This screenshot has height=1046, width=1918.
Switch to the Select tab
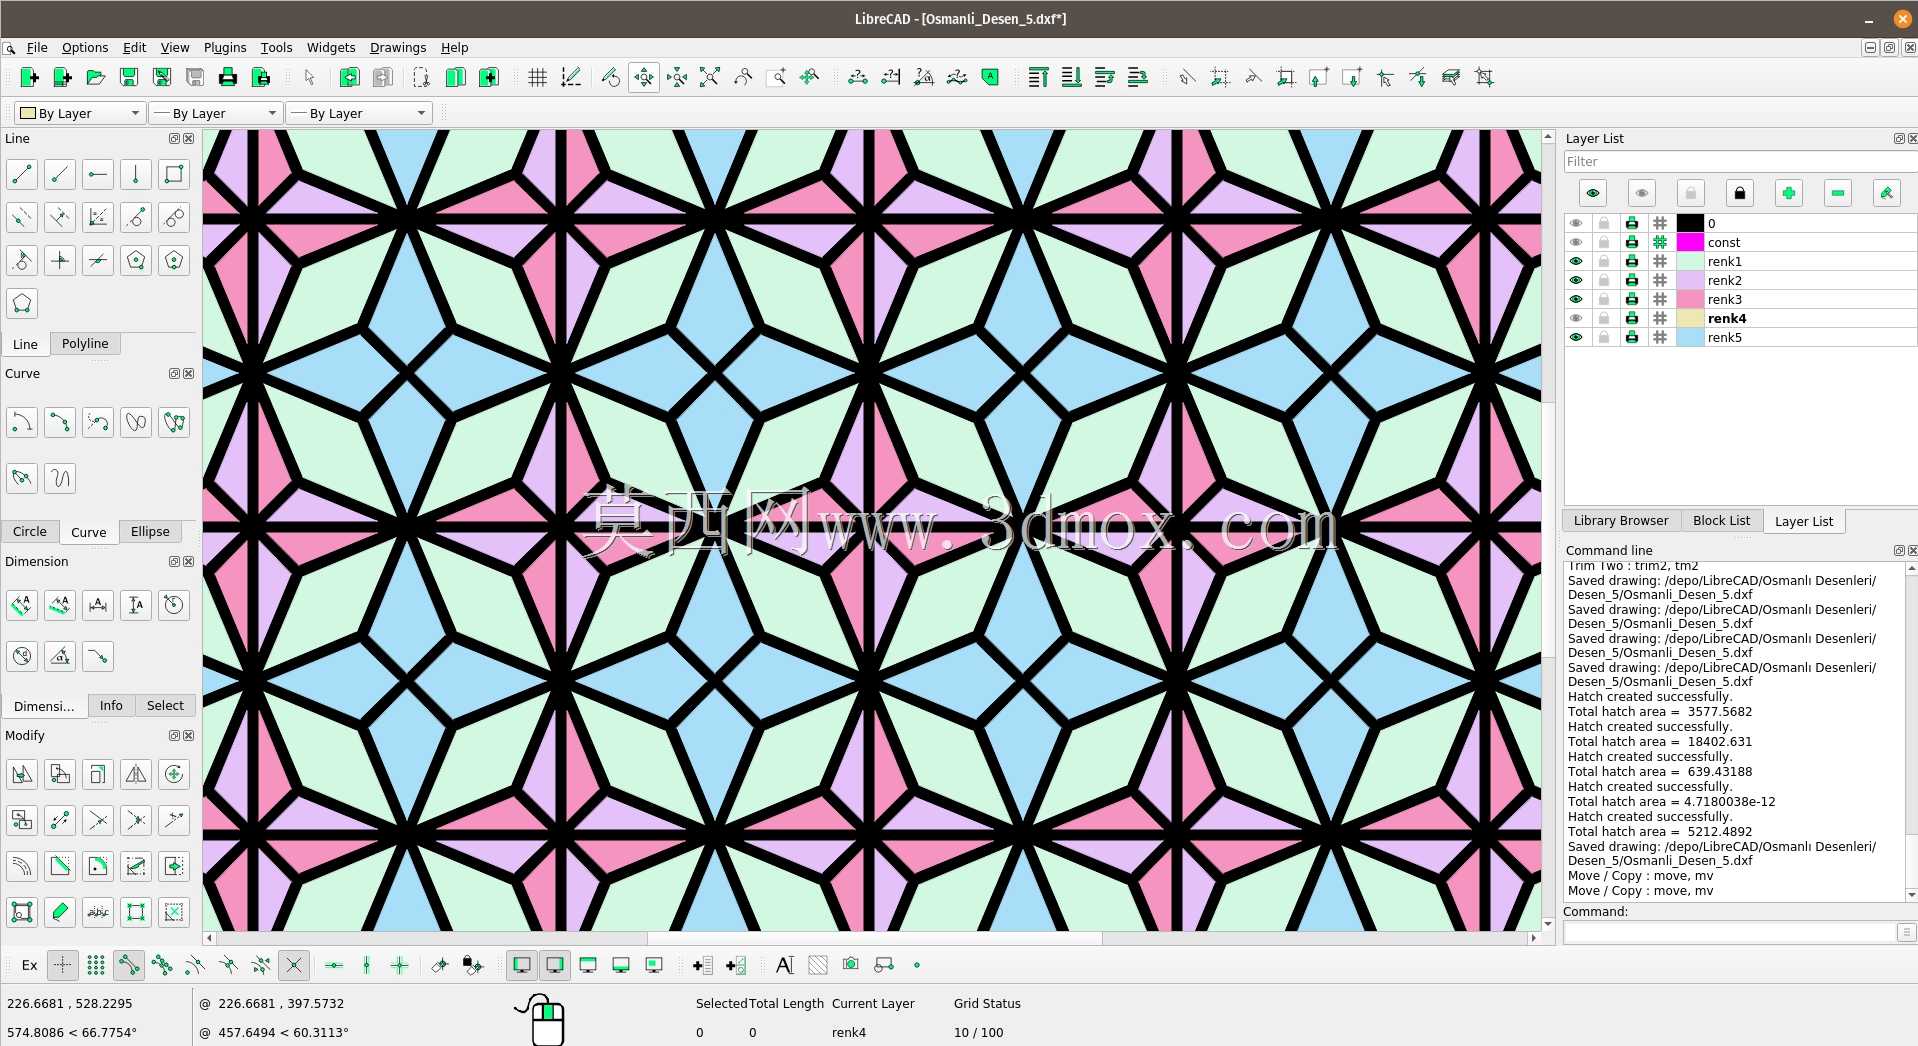pyautogui.click(x=165, y=705)
